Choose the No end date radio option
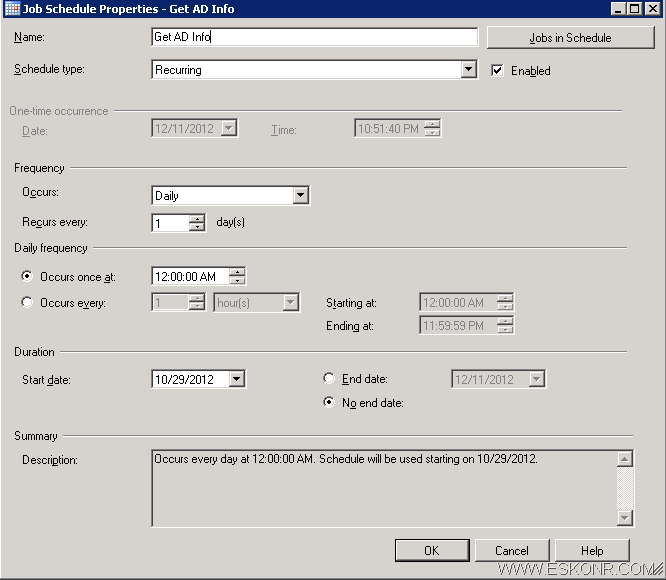This screenshot has width=666, height=580. pyautogui.click(x=329, y=402)
